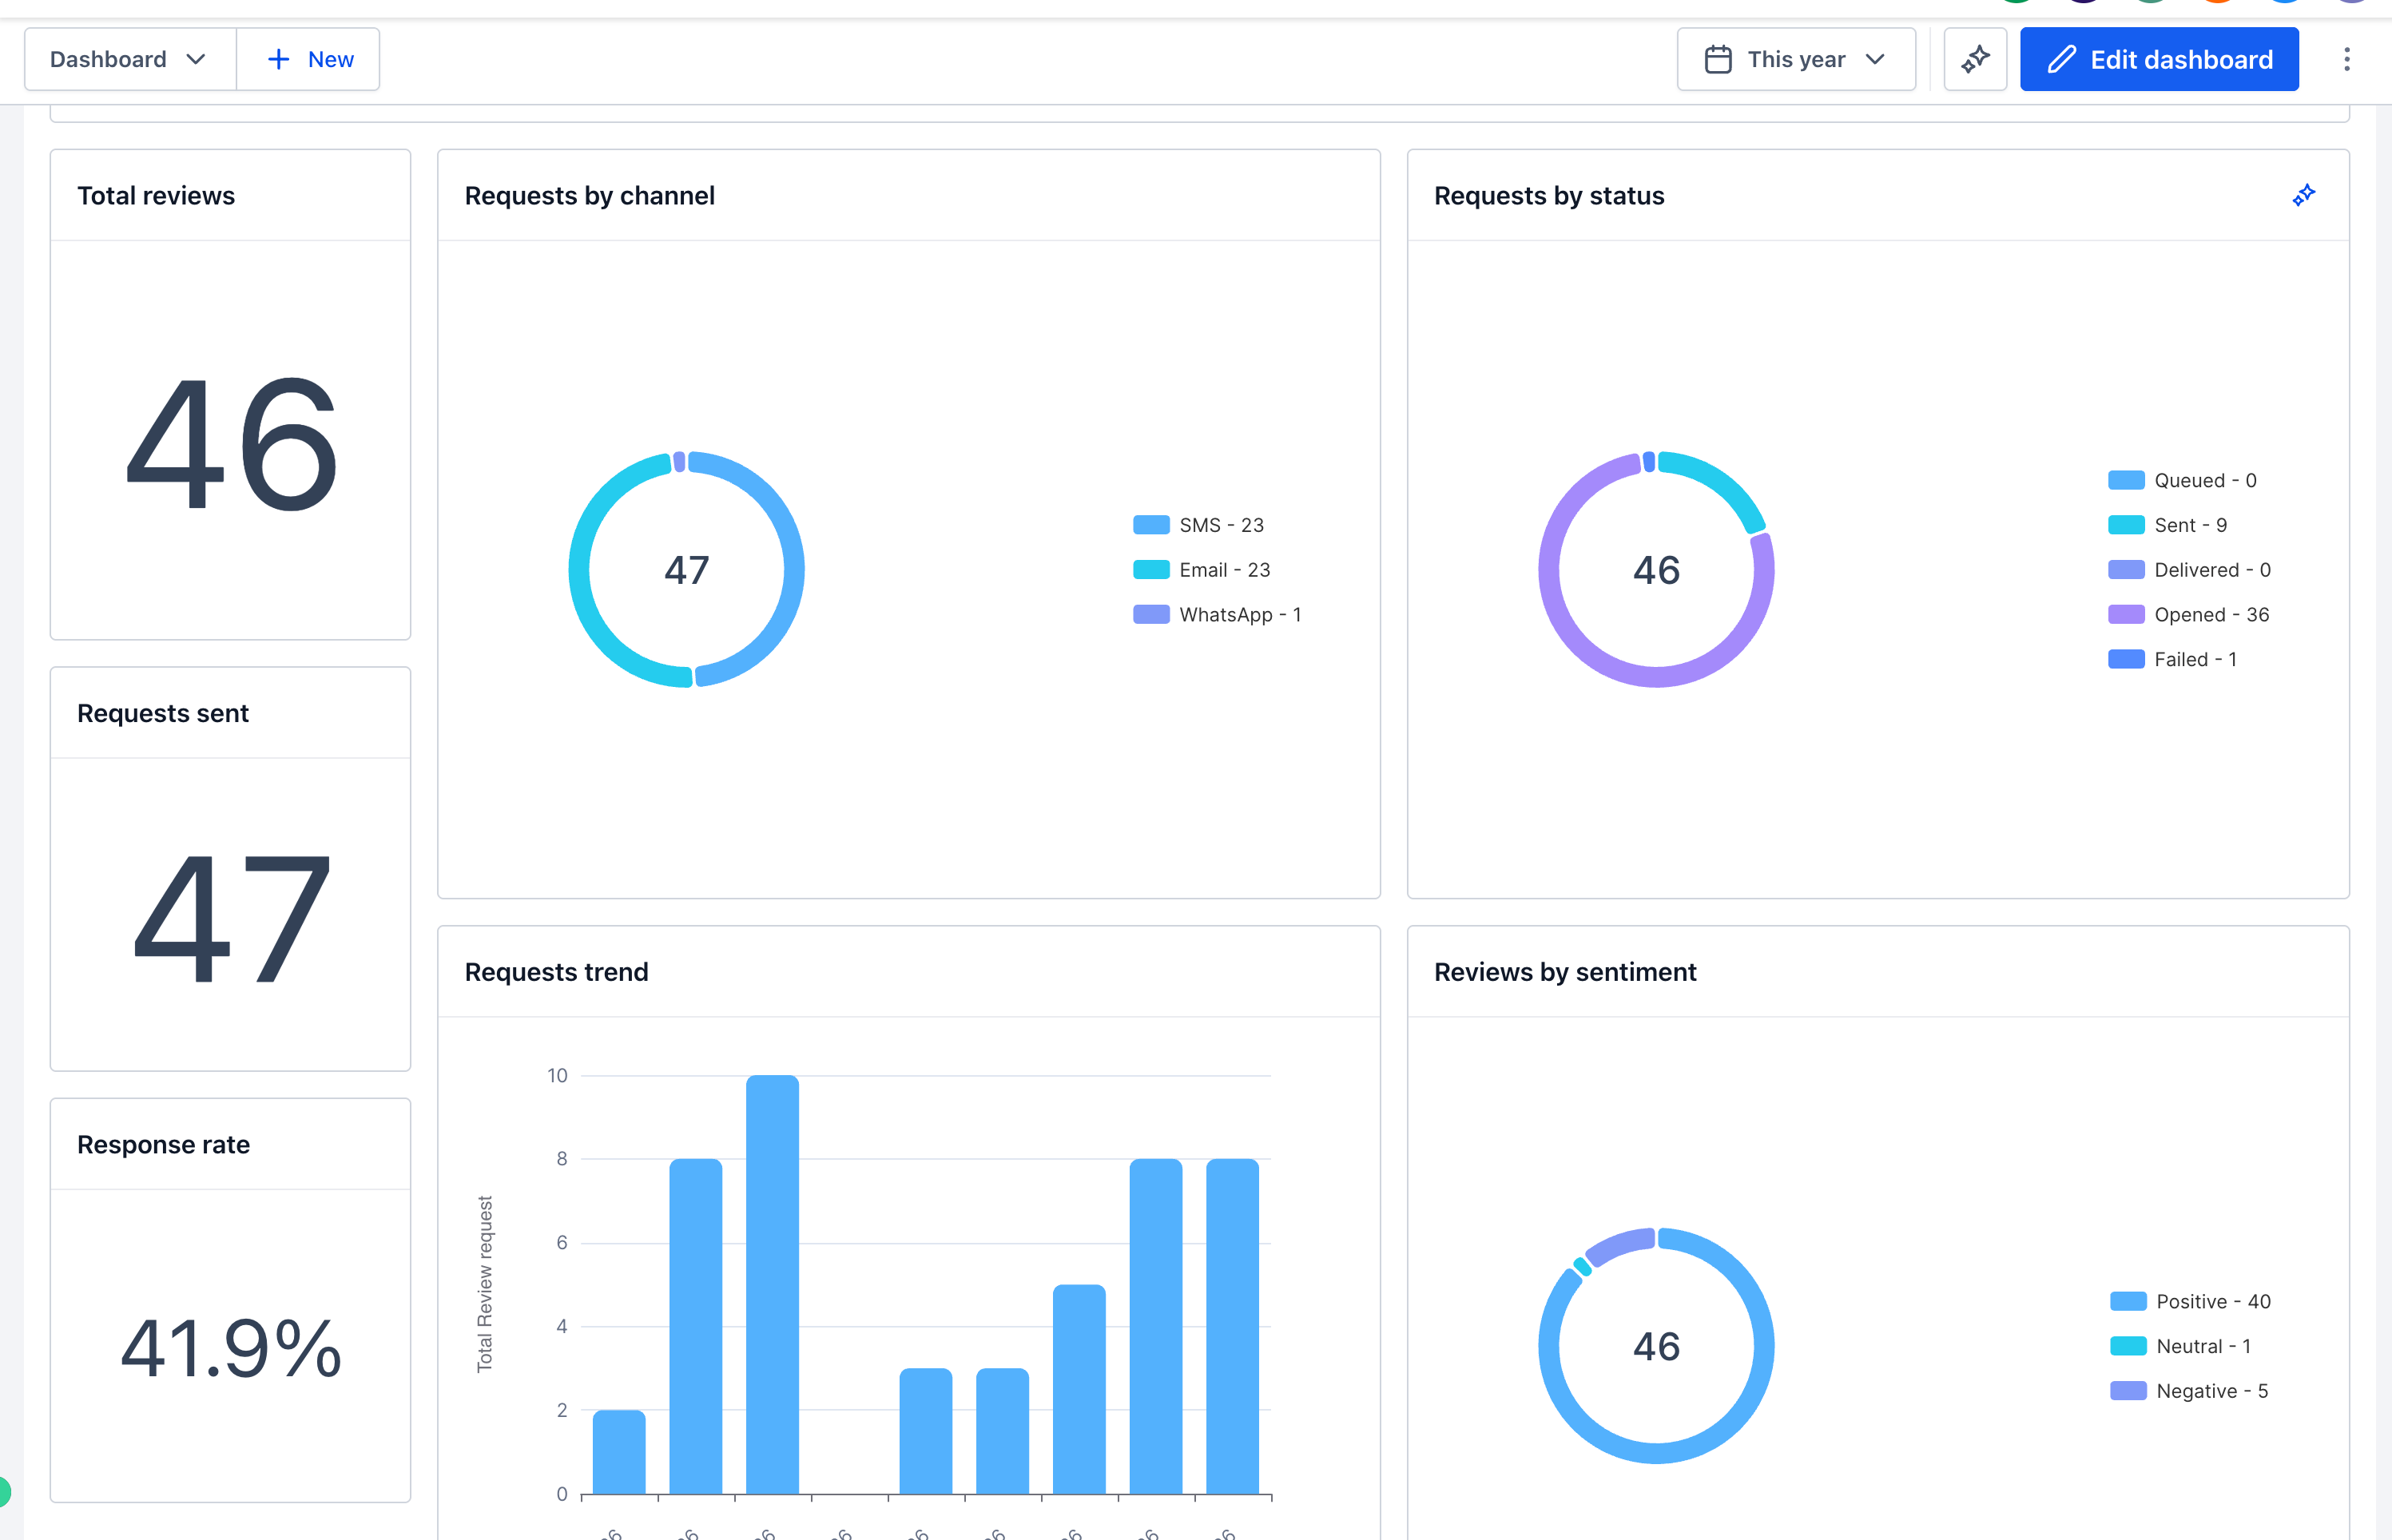
Task: Expand the This year date range dropdown
Action: (1796, 60)
